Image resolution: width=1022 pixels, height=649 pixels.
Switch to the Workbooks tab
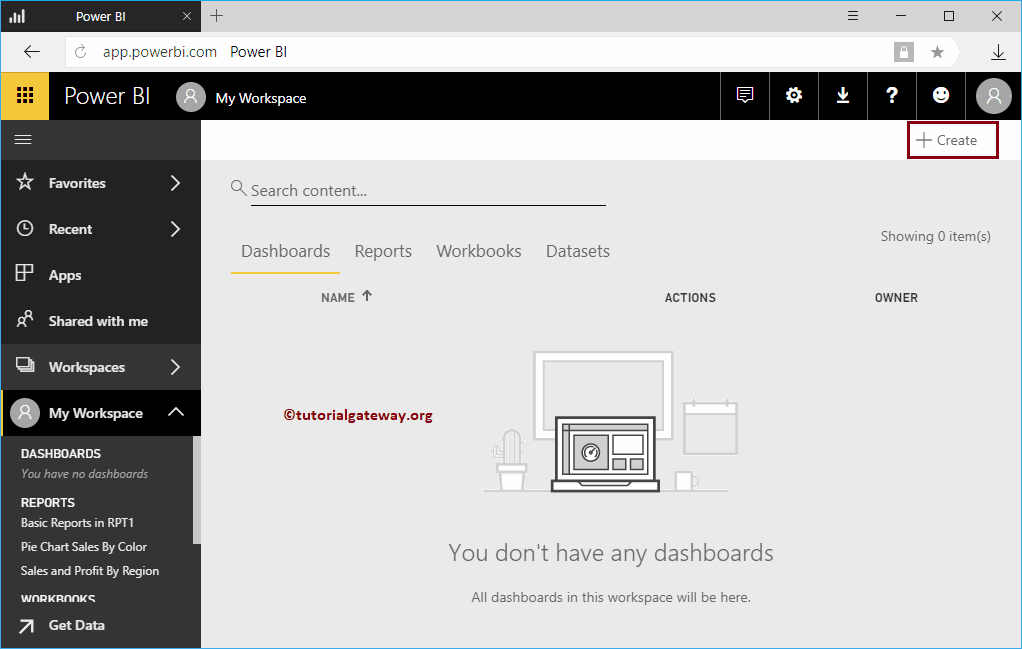(x=479, y=252)
